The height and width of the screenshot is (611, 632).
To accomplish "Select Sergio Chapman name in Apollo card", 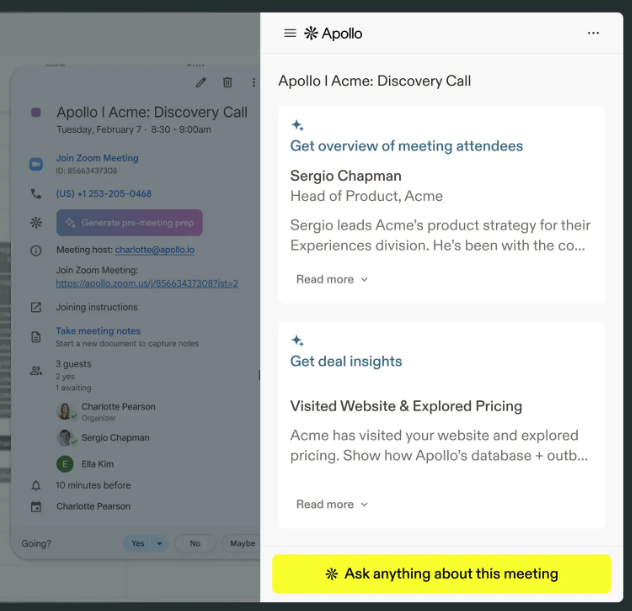I will click(346, 176).
